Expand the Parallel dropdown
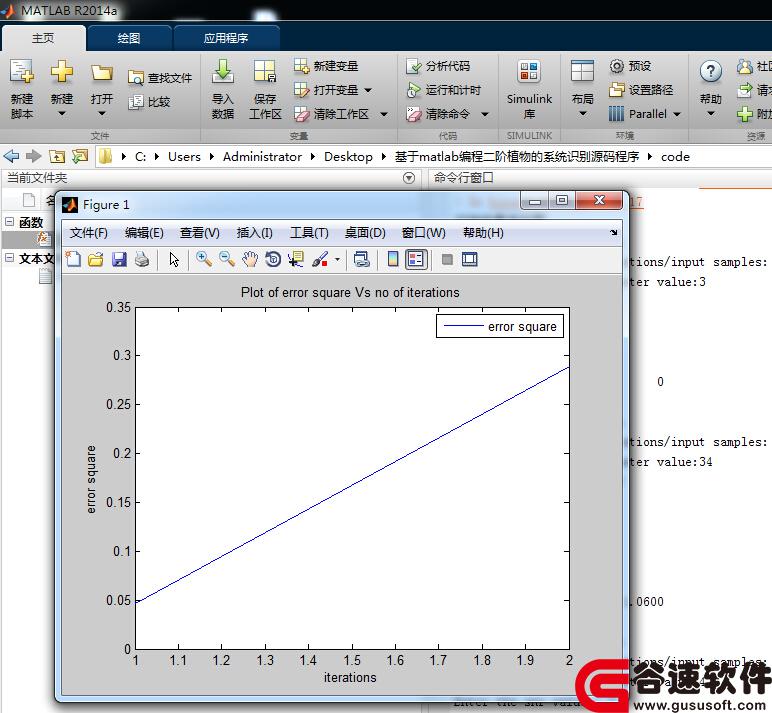The image size is (772, 713). point(677,114)
